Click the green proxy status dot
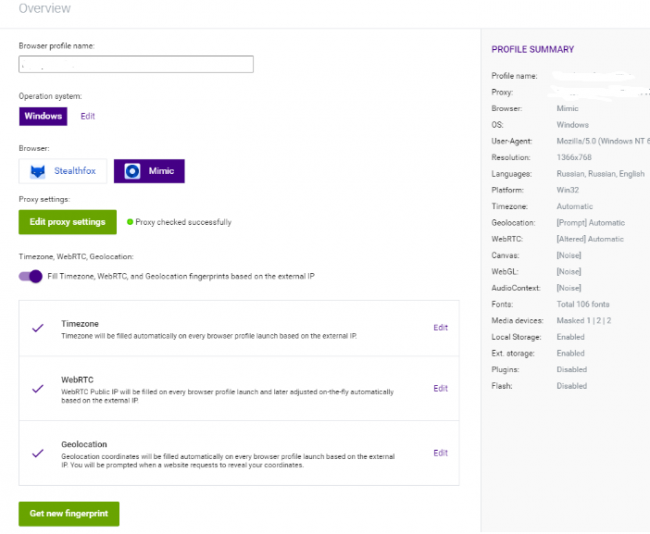This screenshot has height=534, width=650. click(x=130, y=222)
